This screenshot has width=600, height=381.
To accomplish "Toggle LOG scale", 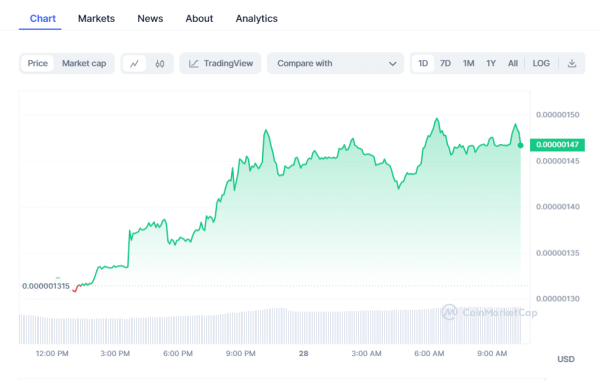I will pos(541,63).
